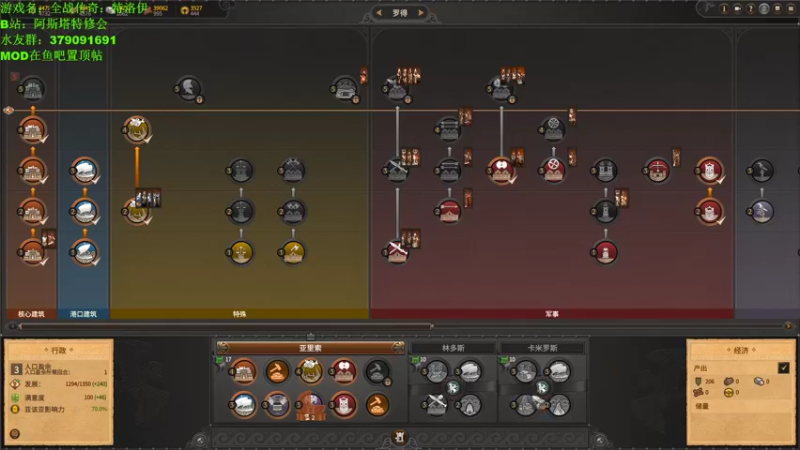800x450 pixels.
Task: Open the question-mark help icon
Action: point(751,9)
